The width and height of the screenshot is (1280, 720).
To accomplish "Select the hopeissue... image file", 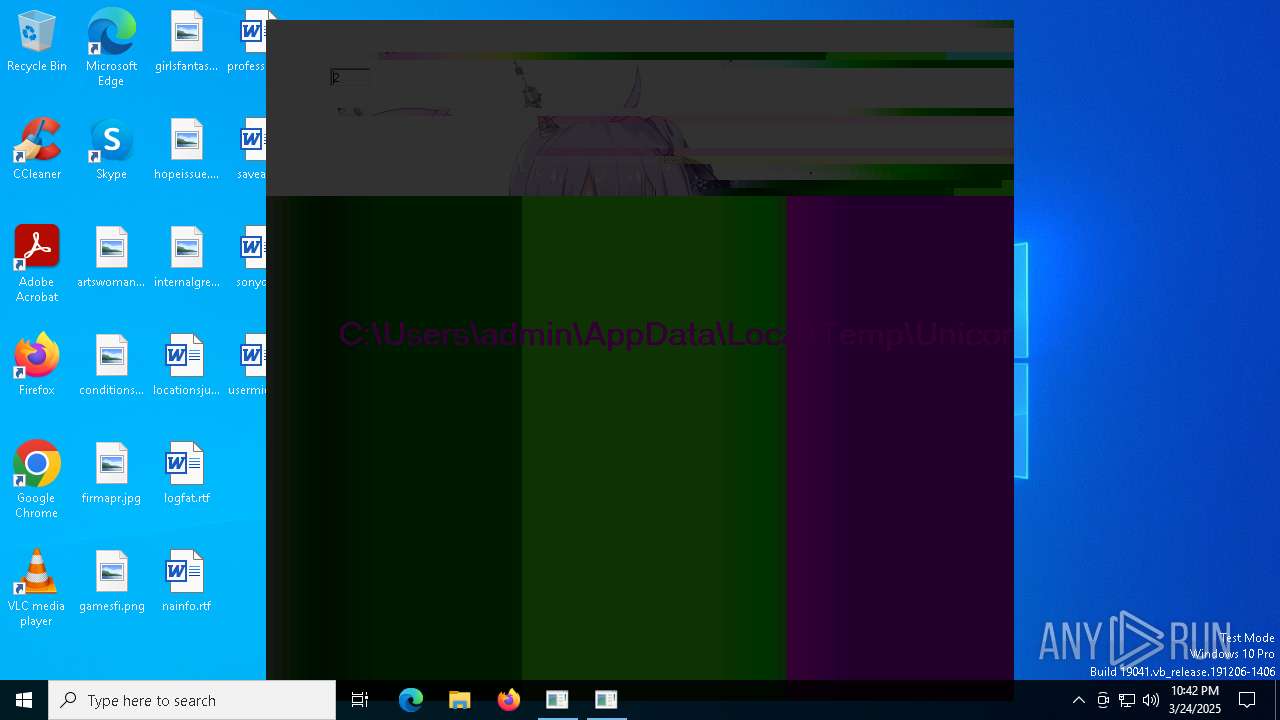I will pos(186,150).
